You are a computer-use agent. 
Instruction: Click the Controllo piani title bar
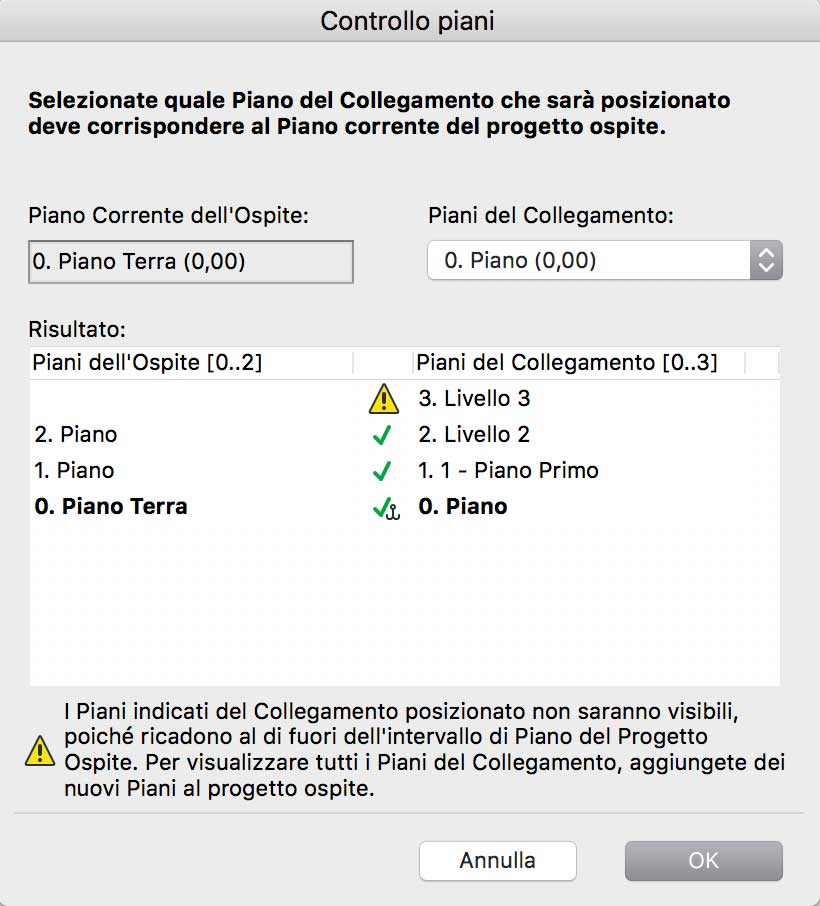tap(408, 21)
